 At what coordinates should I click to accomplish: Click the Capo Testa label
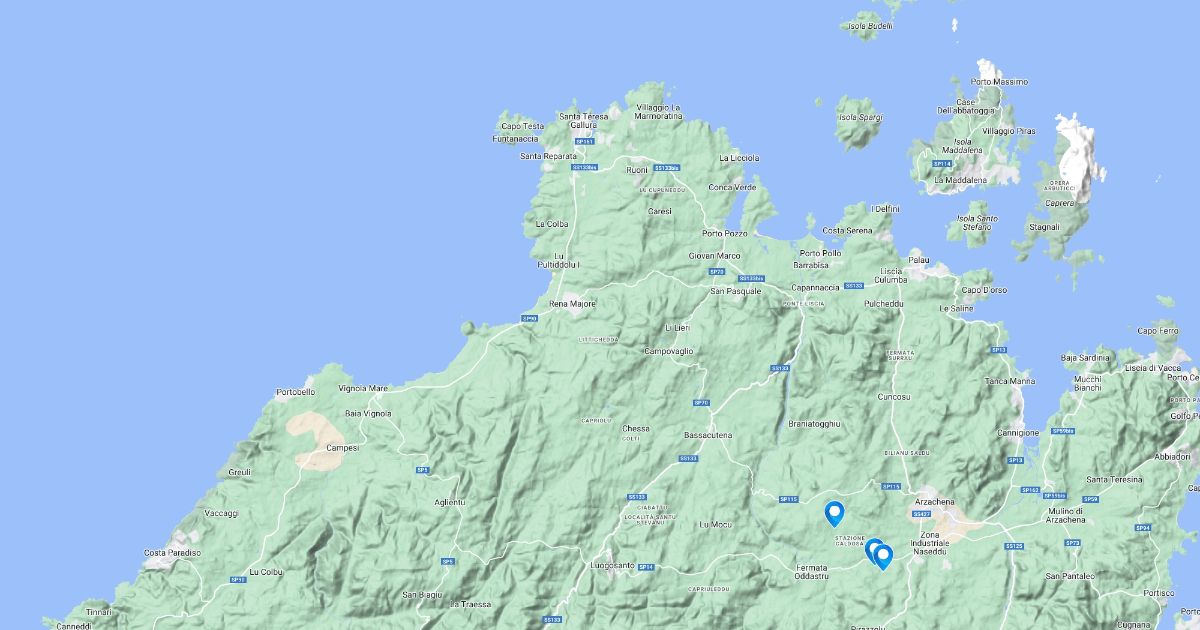click(522, 126)
